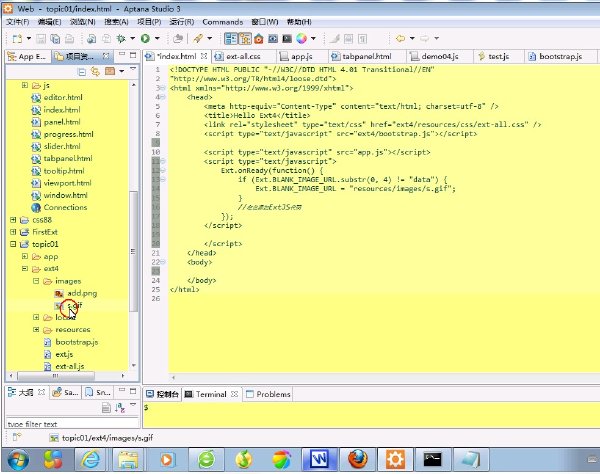This screenshot has height=474, width=600.
Task: Click the New file toolbar icon
Action: click(18, 39)
